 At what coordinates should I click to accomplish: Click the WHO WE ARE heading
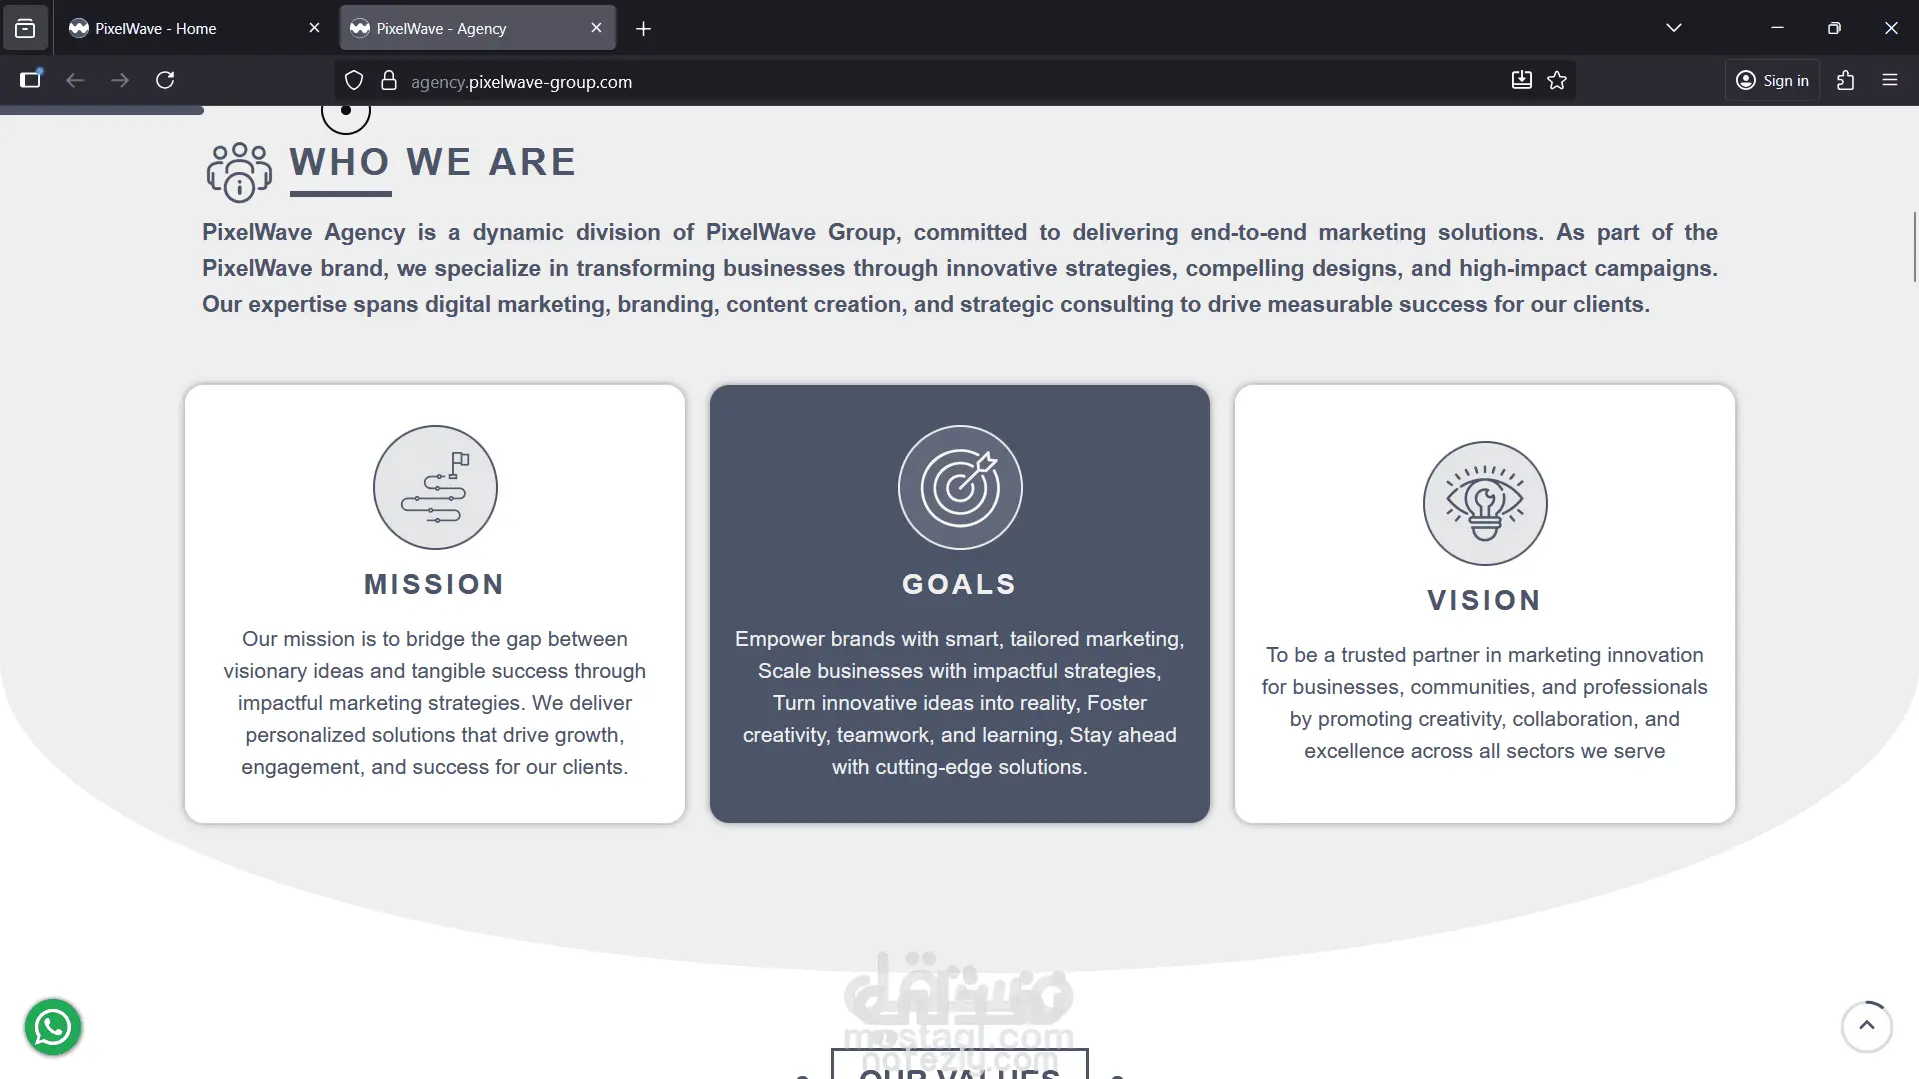(433, 162)
